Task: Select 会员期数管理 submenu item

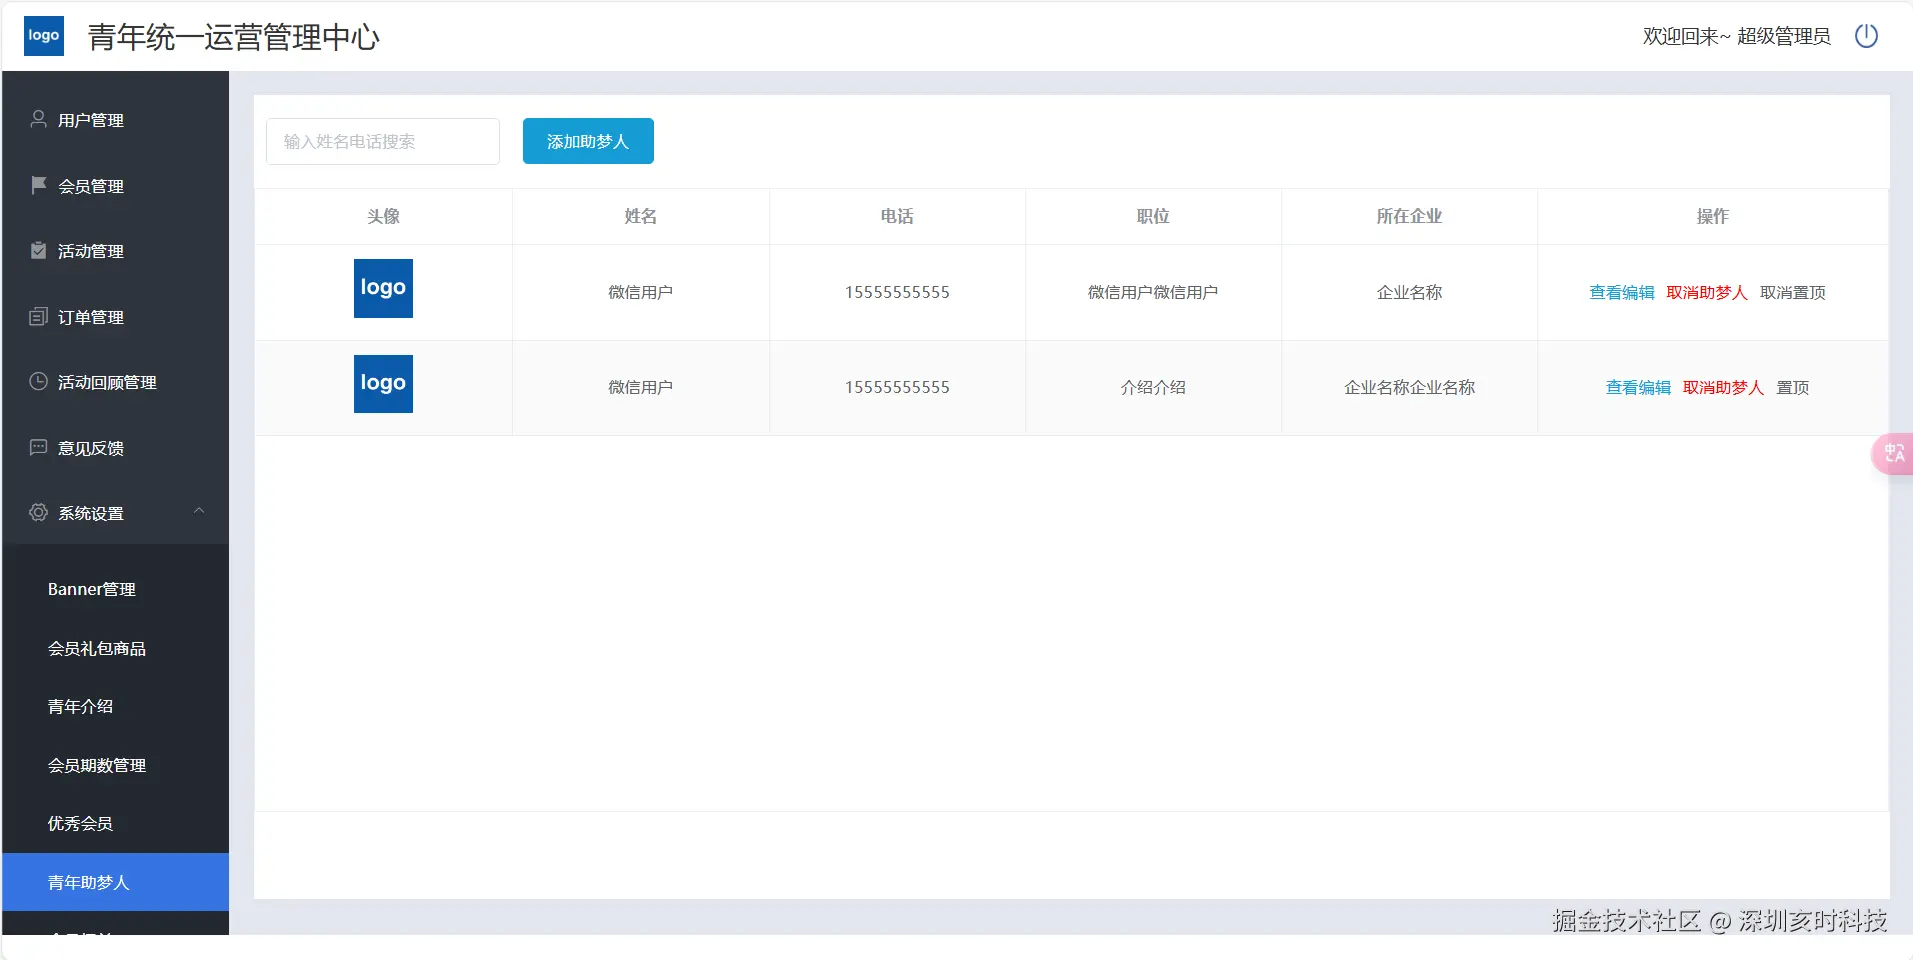Action: tap(116, 765)
